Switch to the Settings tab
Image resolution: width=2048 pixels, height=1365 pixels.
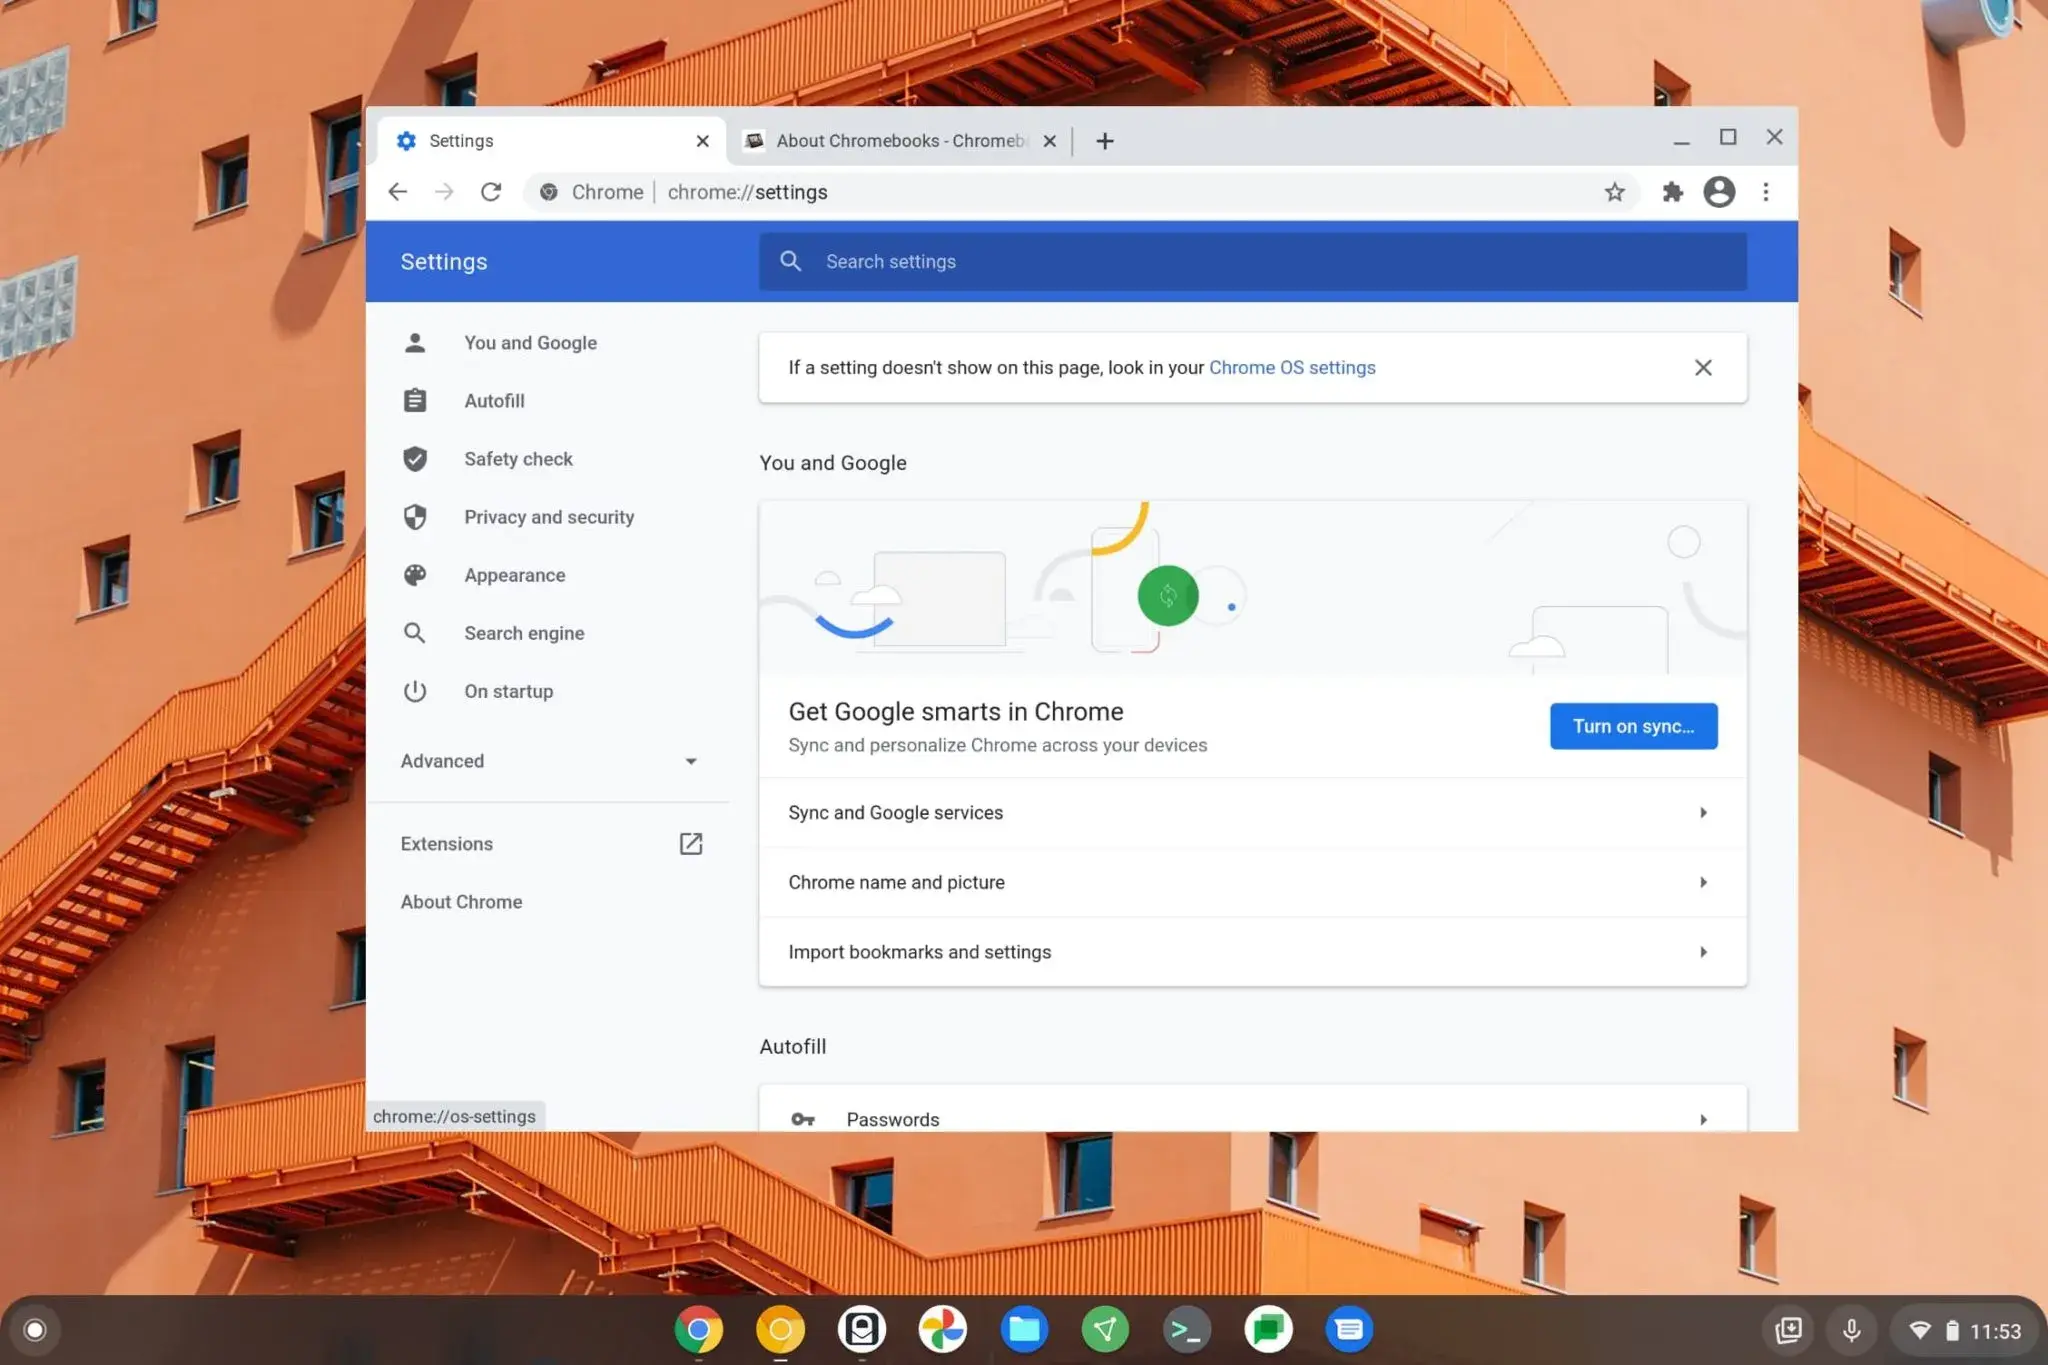pos(549,141)
